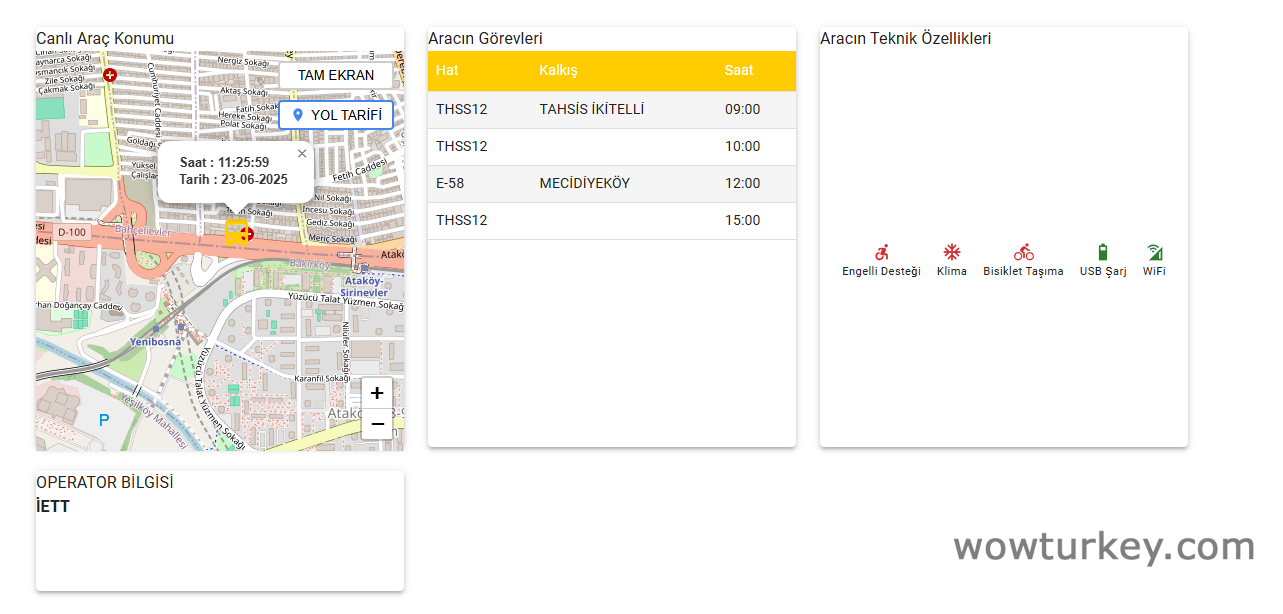Select the THSS12 15:00 task row
1283x614 pixels.
tap(611, 221)
